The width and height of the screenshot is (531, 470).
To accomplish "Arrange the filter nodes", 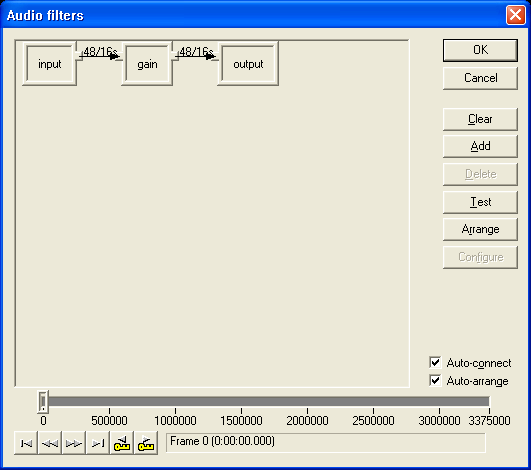I will click(480, 229).
